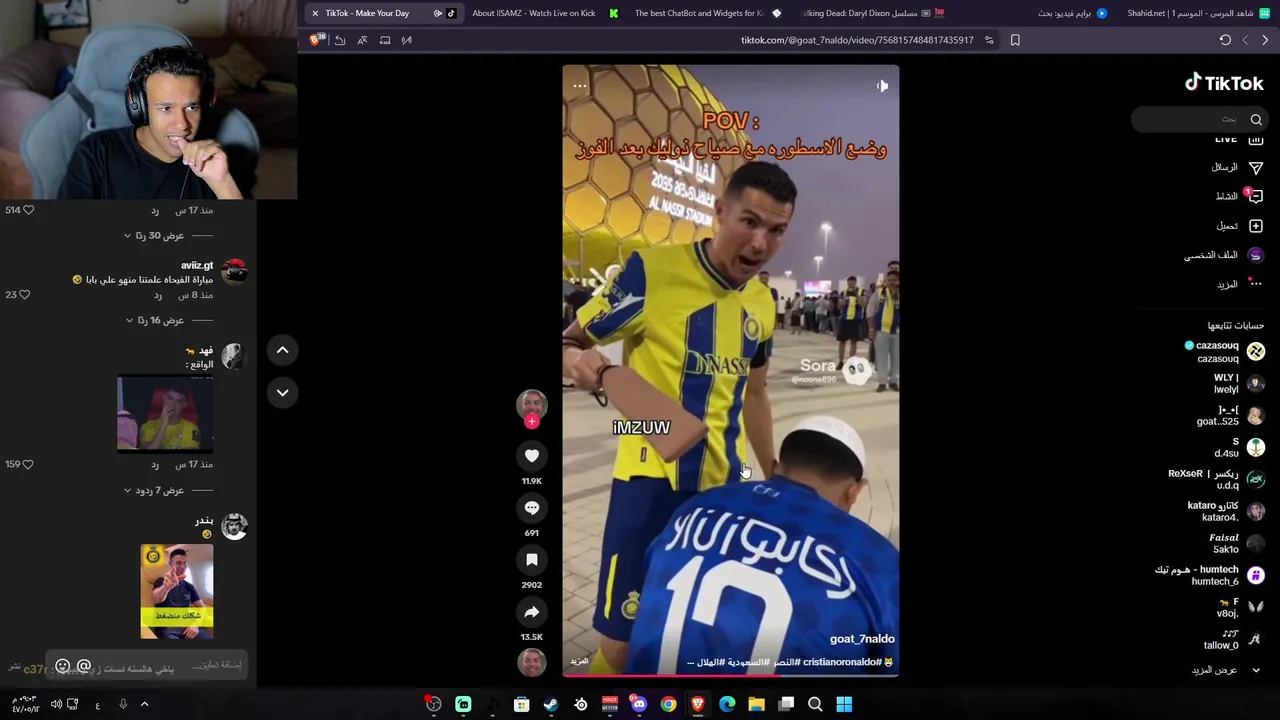Open المزيد more menu in sidebar
This screenshot has height=720, width=1280.
[1239, 284]
